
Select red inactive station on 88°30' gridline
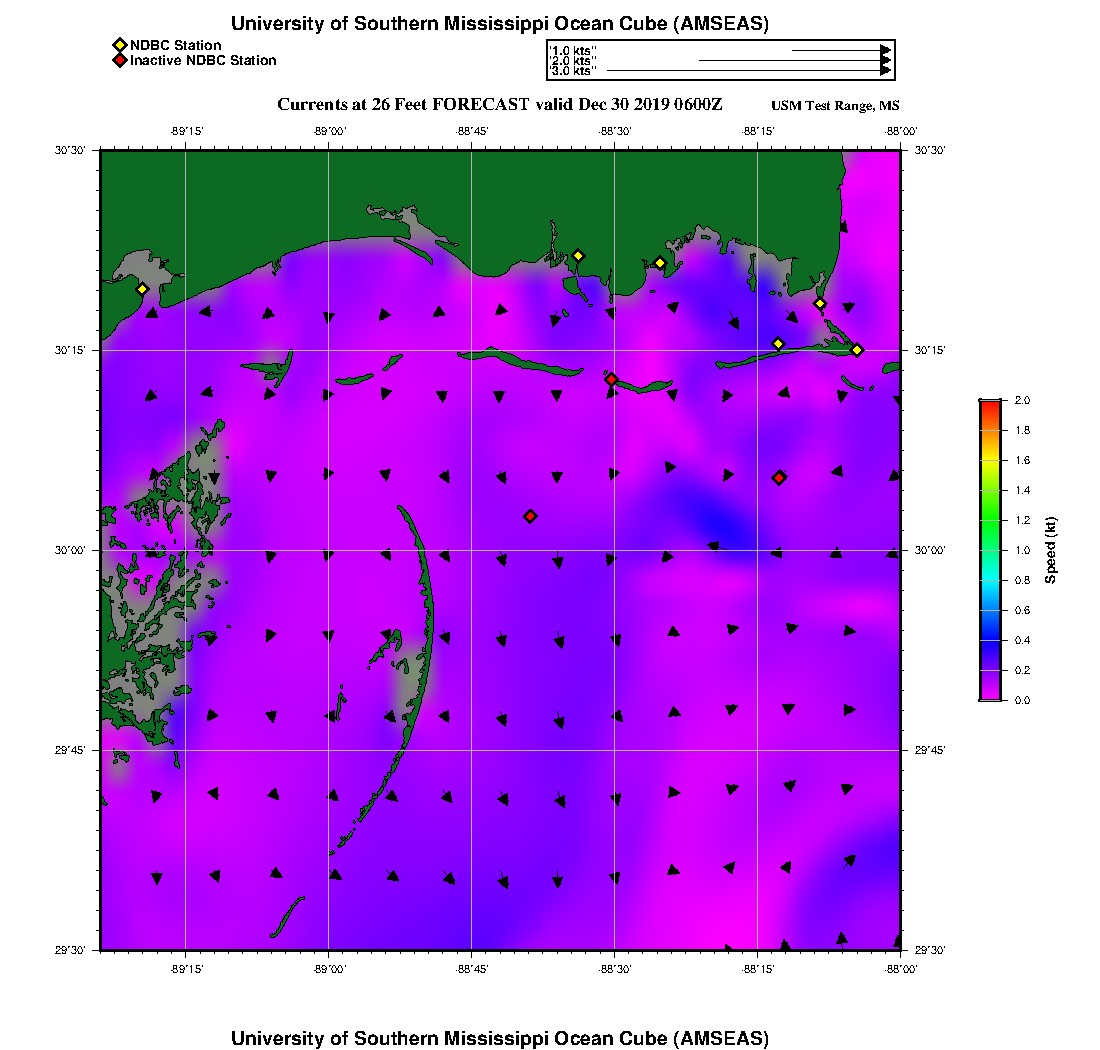pyautogui.click(x=611, y=379)
